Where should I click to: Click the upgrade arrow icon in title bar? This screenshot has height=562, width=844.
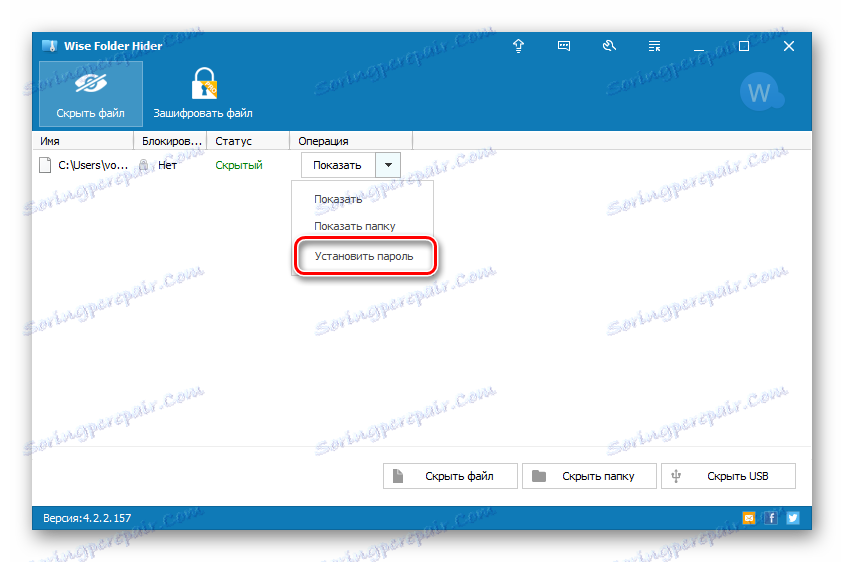click(x=518, y=46)
